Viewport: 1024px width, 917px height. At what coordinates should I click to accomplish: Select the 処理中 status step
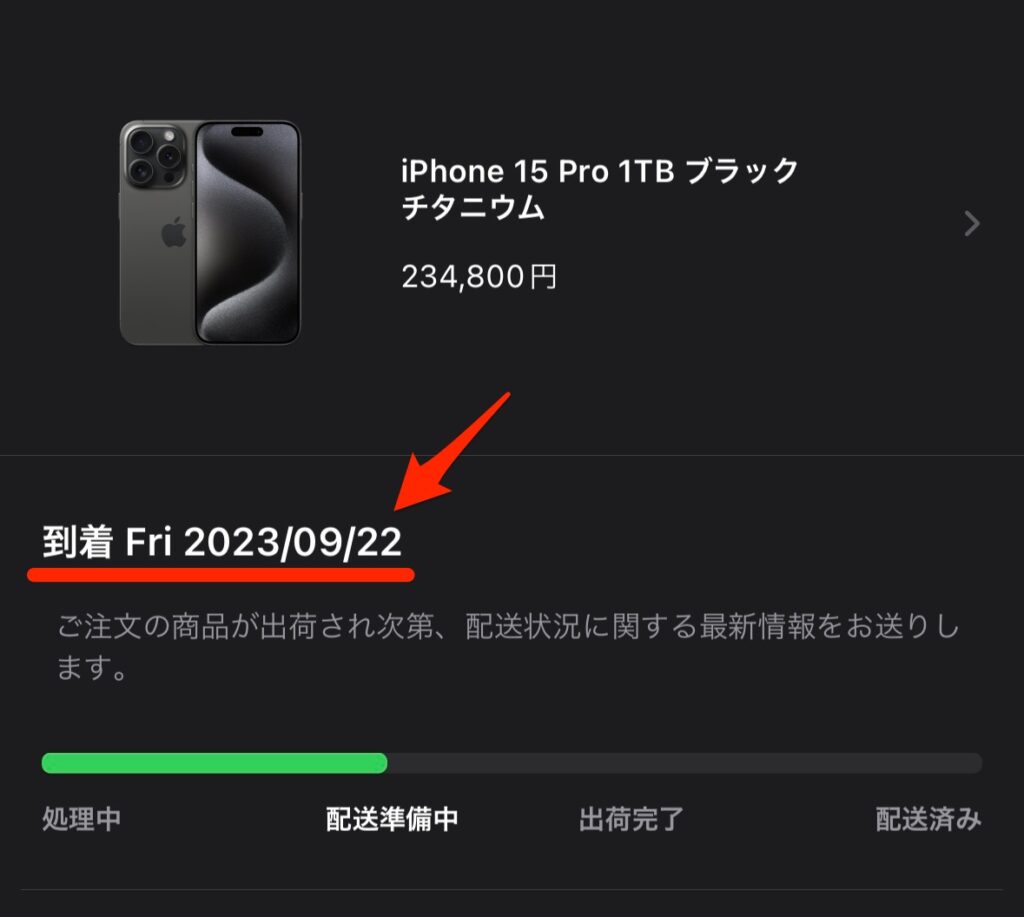tap(82, 818)
